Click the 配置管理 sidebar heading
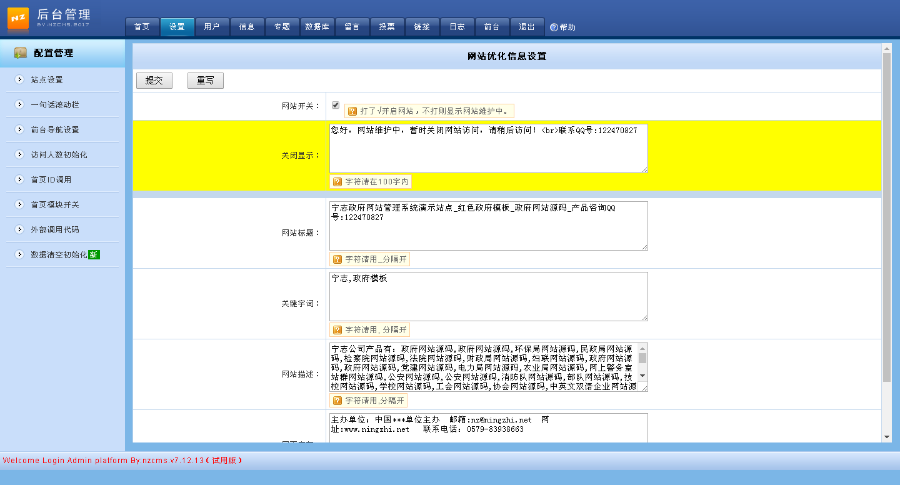This screenshot has width=900, height=485. point(53,53)
